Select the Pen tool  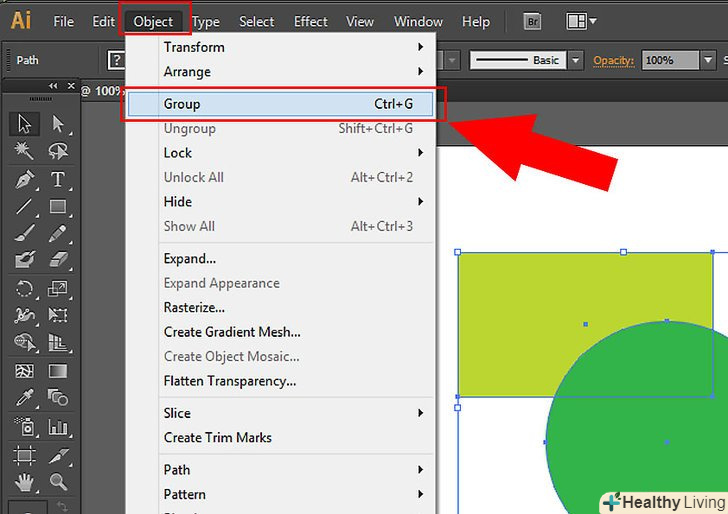[24, 179]
